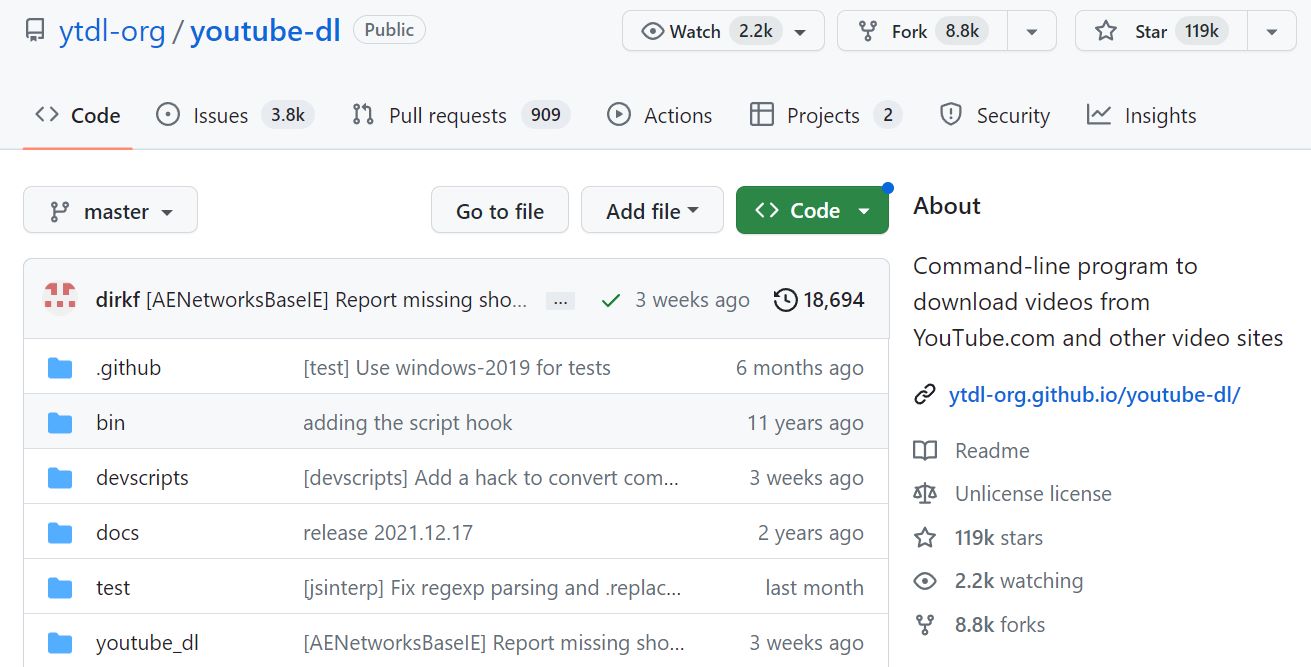Click the devscripts folder icon
This screenshot has width=1311, height=667.
tap(60, 478)
